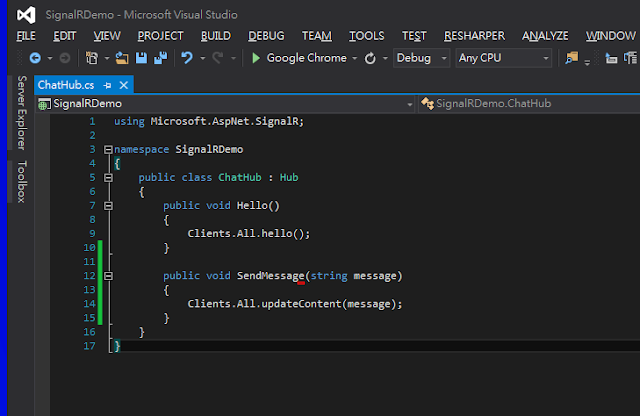Save the file with the Save icon

click(141, 58)
